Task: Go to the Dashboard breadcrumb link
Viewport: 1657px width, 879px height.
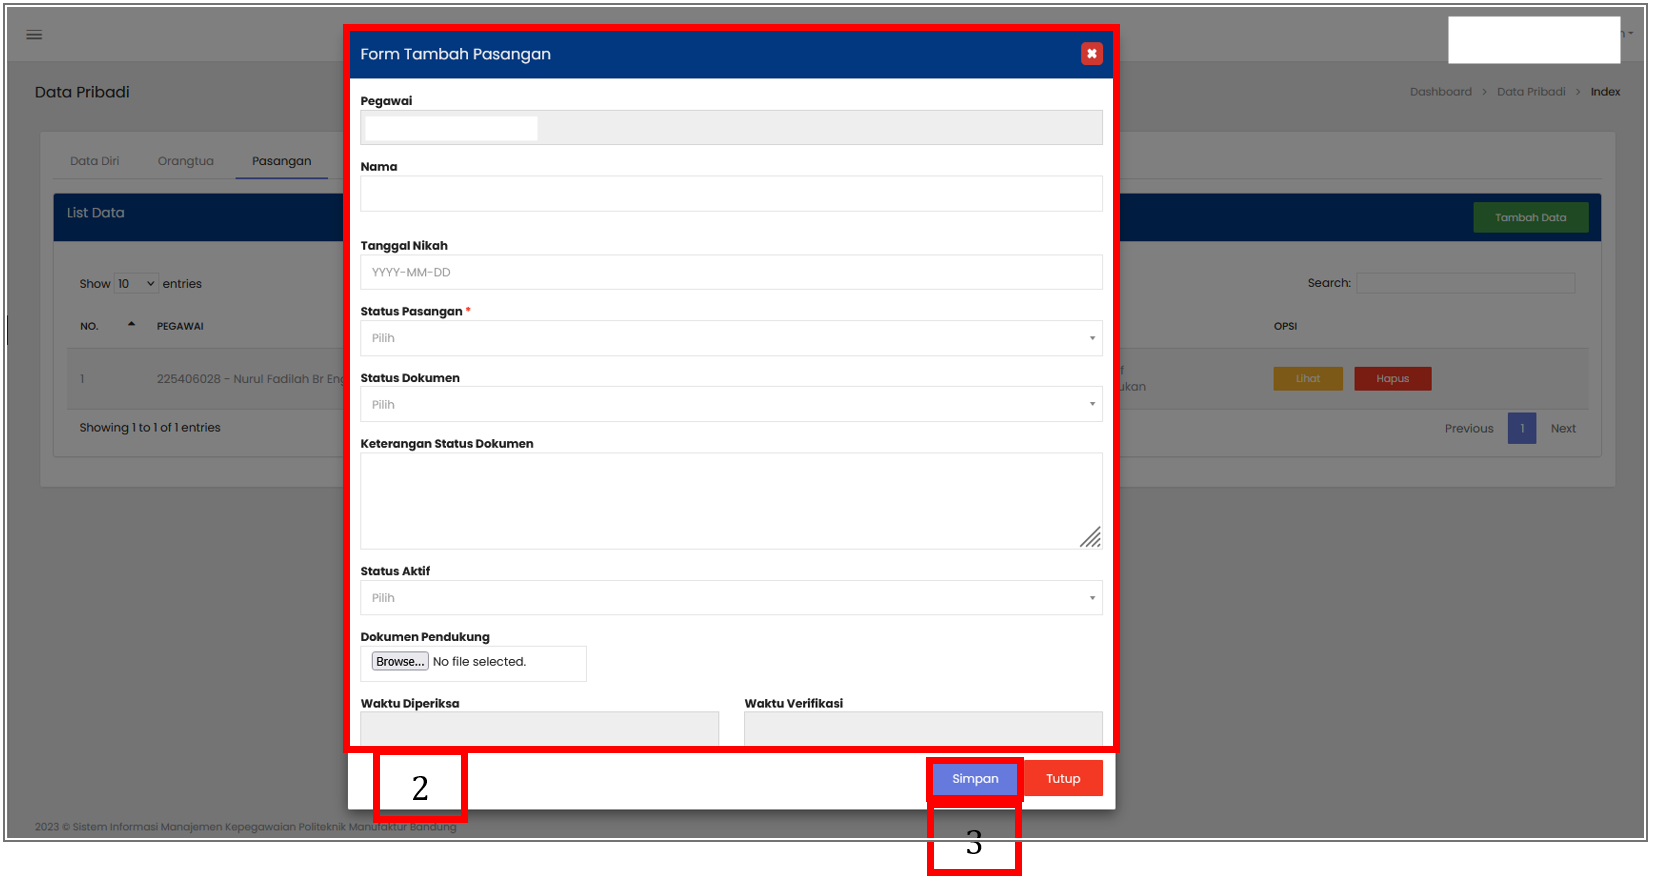Action: (1440, 92)
